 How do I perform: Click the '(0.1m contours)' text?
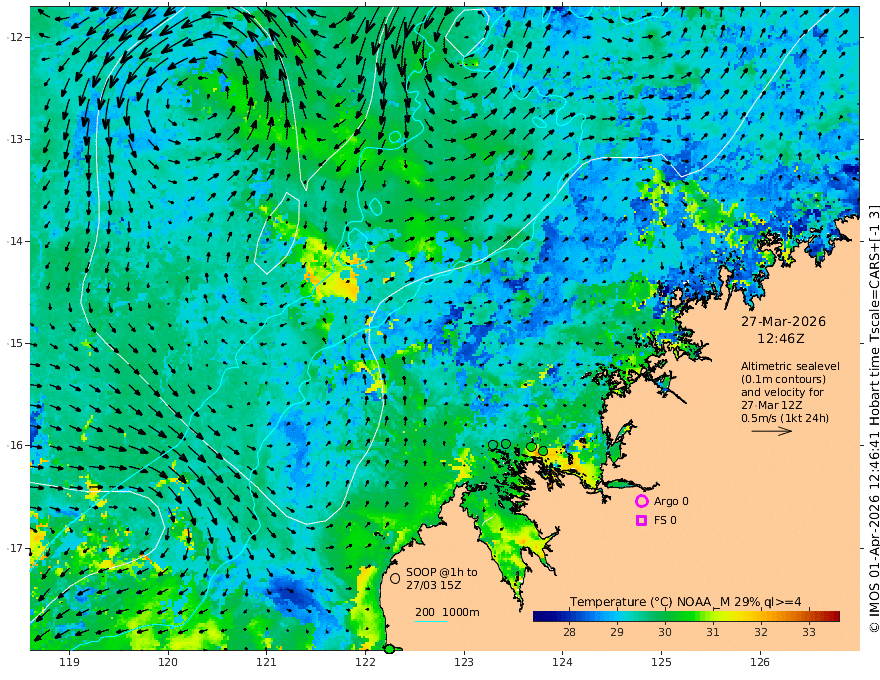(783, 379)
